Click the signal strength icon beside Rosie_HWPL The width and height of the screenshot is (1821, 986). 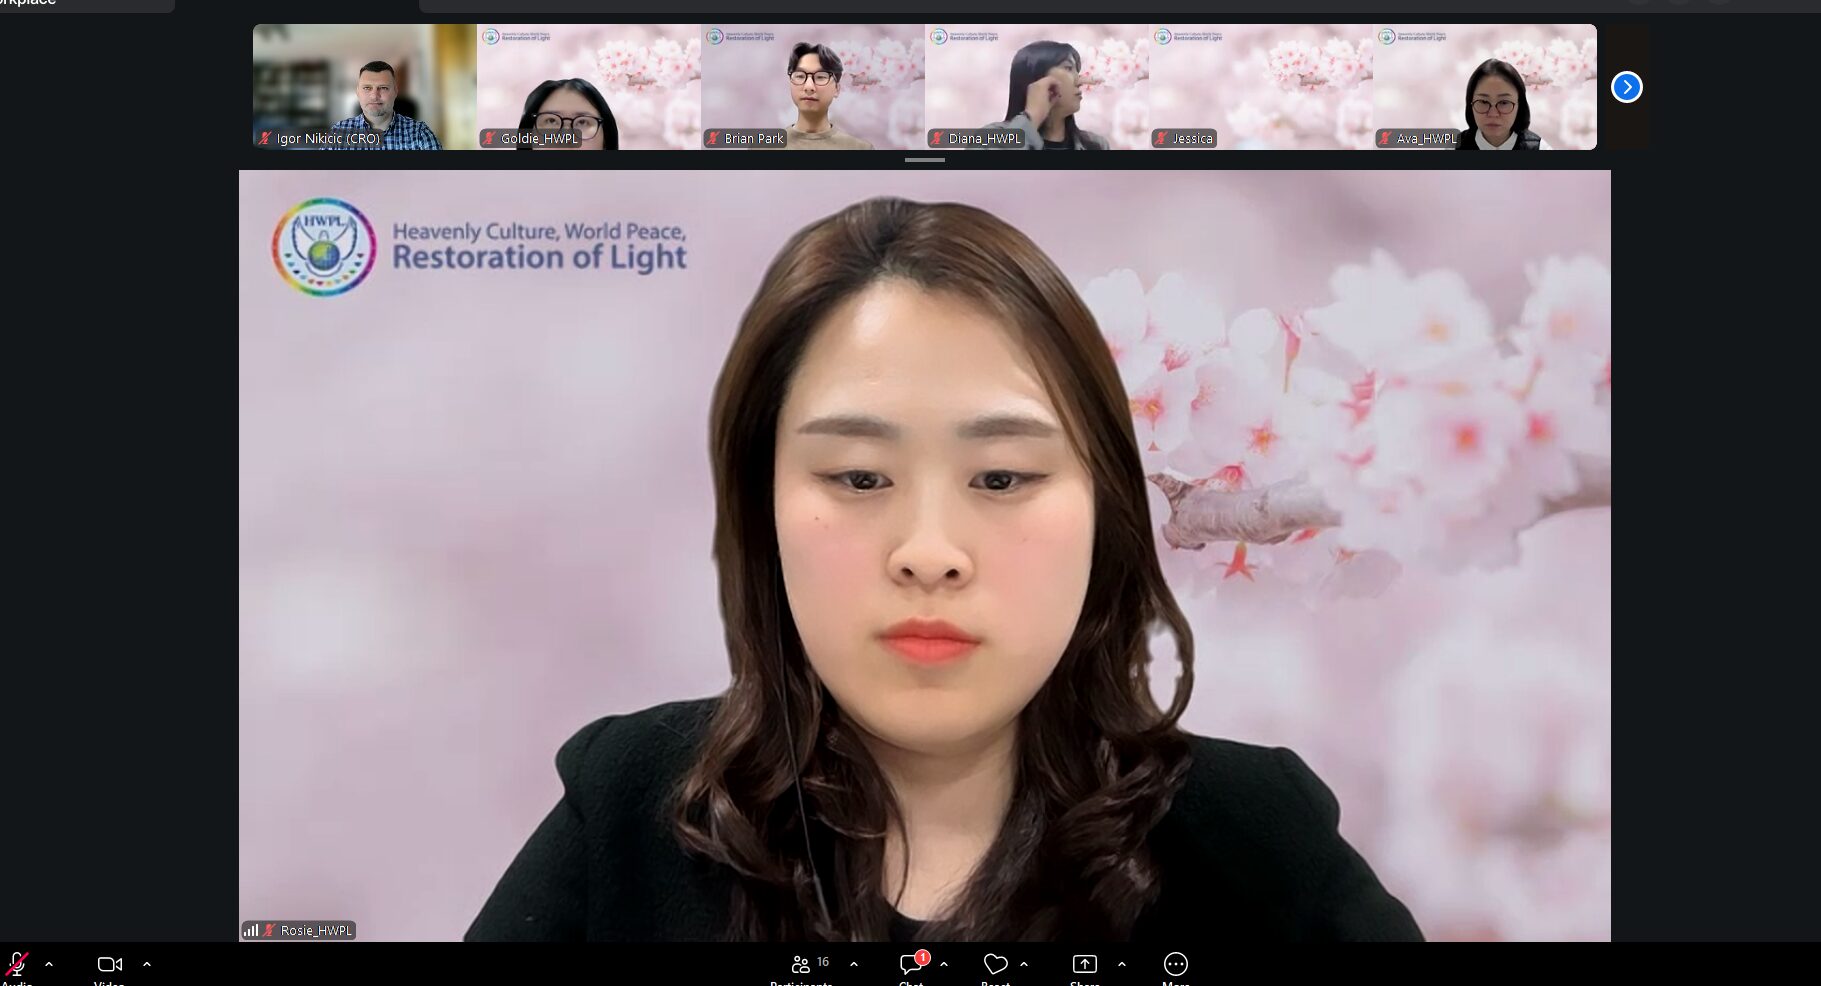pyautogui.click(x=251, y=931)
